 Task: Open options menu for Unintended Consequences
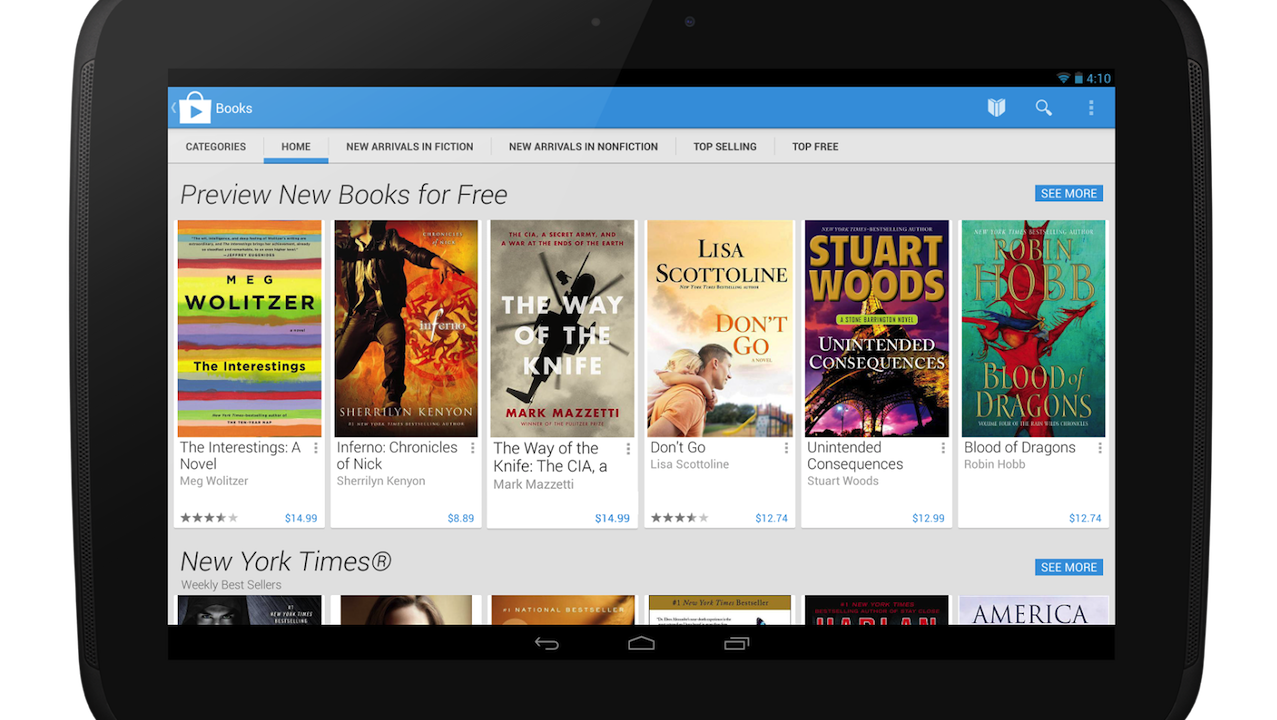coord(943,449)
